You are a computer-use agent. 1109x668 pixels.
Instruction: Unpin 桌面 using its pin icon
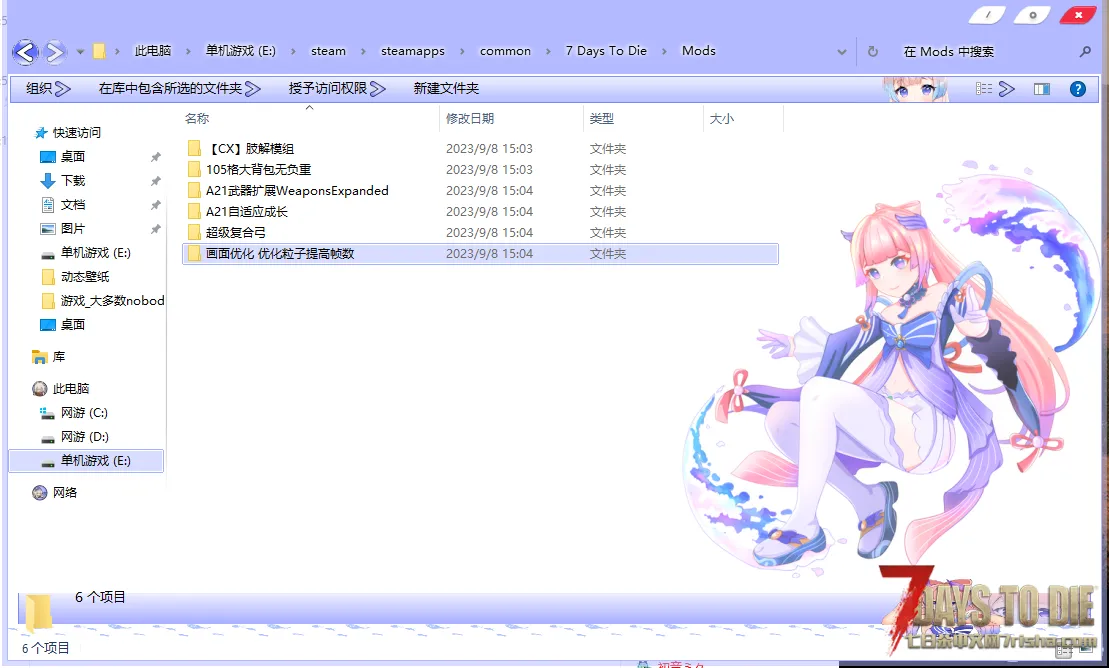(156, 157)
